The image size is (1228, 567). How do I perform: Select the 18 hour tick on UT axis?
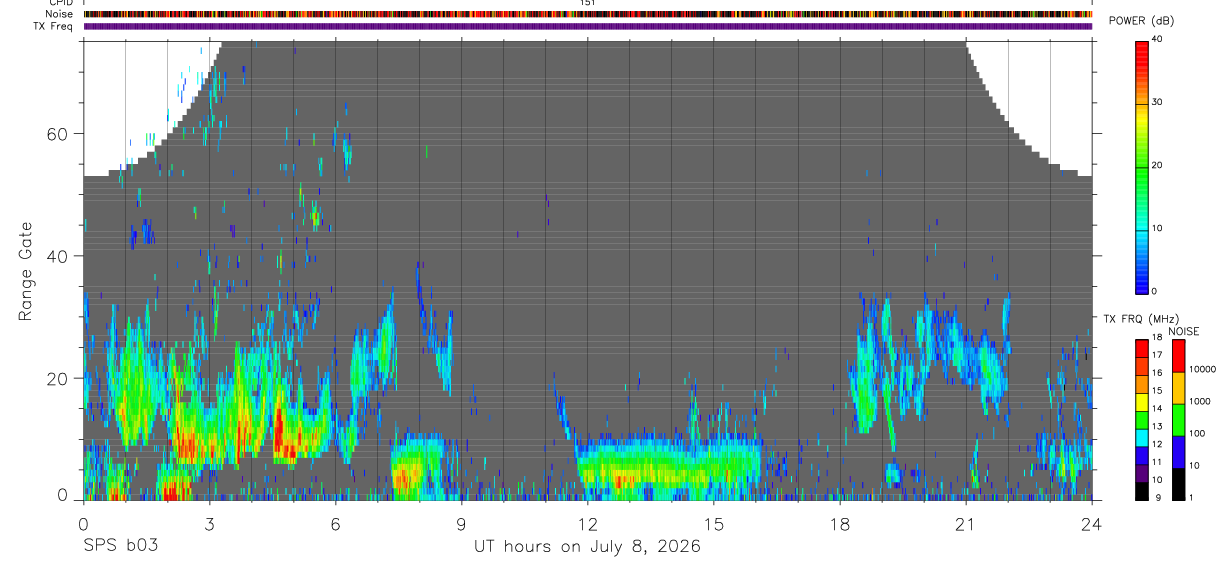[x=840, y=523]
